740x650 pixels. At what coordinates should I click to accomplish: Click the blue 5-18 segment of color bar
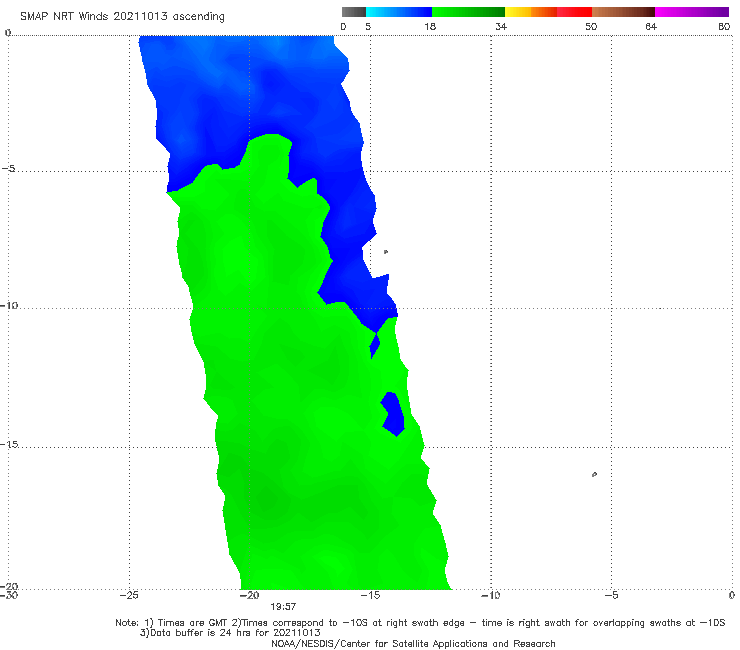click(399, 12)
